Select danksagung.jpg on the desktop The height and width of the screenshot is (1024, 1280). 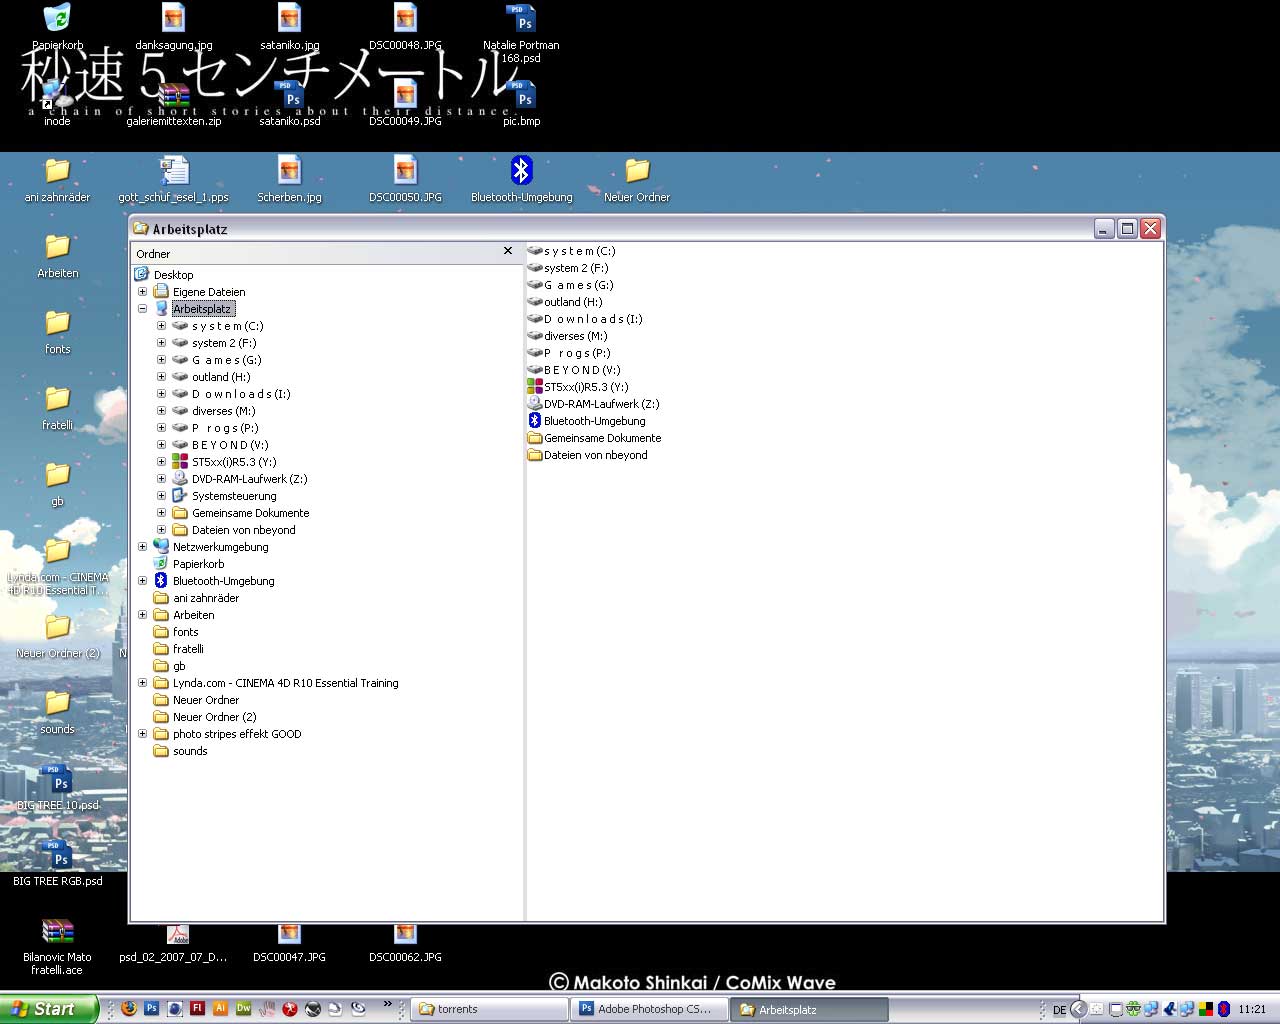pyautogui.click(x=174, y=26)
